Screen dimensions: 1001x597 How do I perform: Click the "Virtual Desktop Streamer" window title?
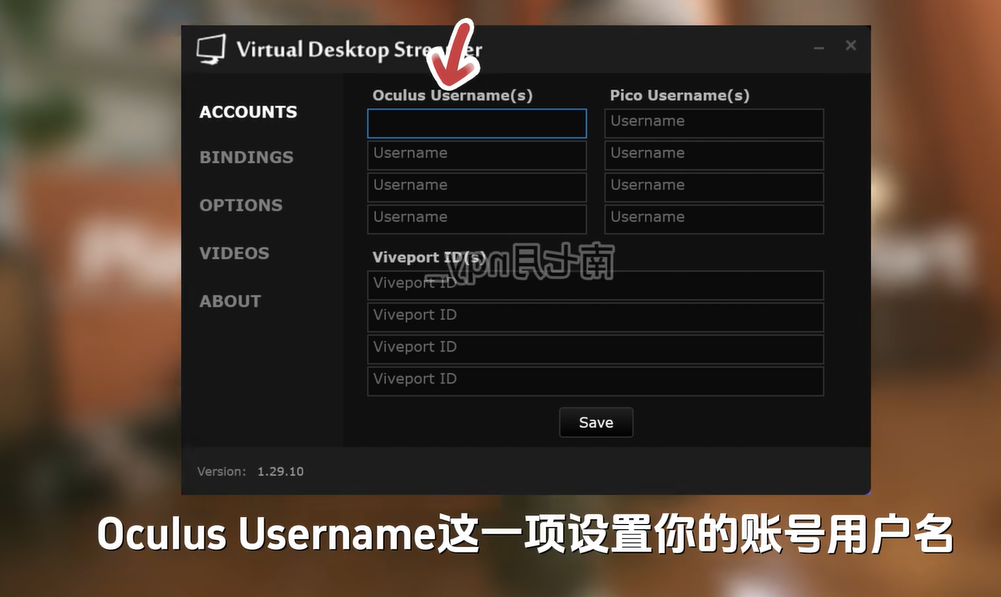click(359, 50)
